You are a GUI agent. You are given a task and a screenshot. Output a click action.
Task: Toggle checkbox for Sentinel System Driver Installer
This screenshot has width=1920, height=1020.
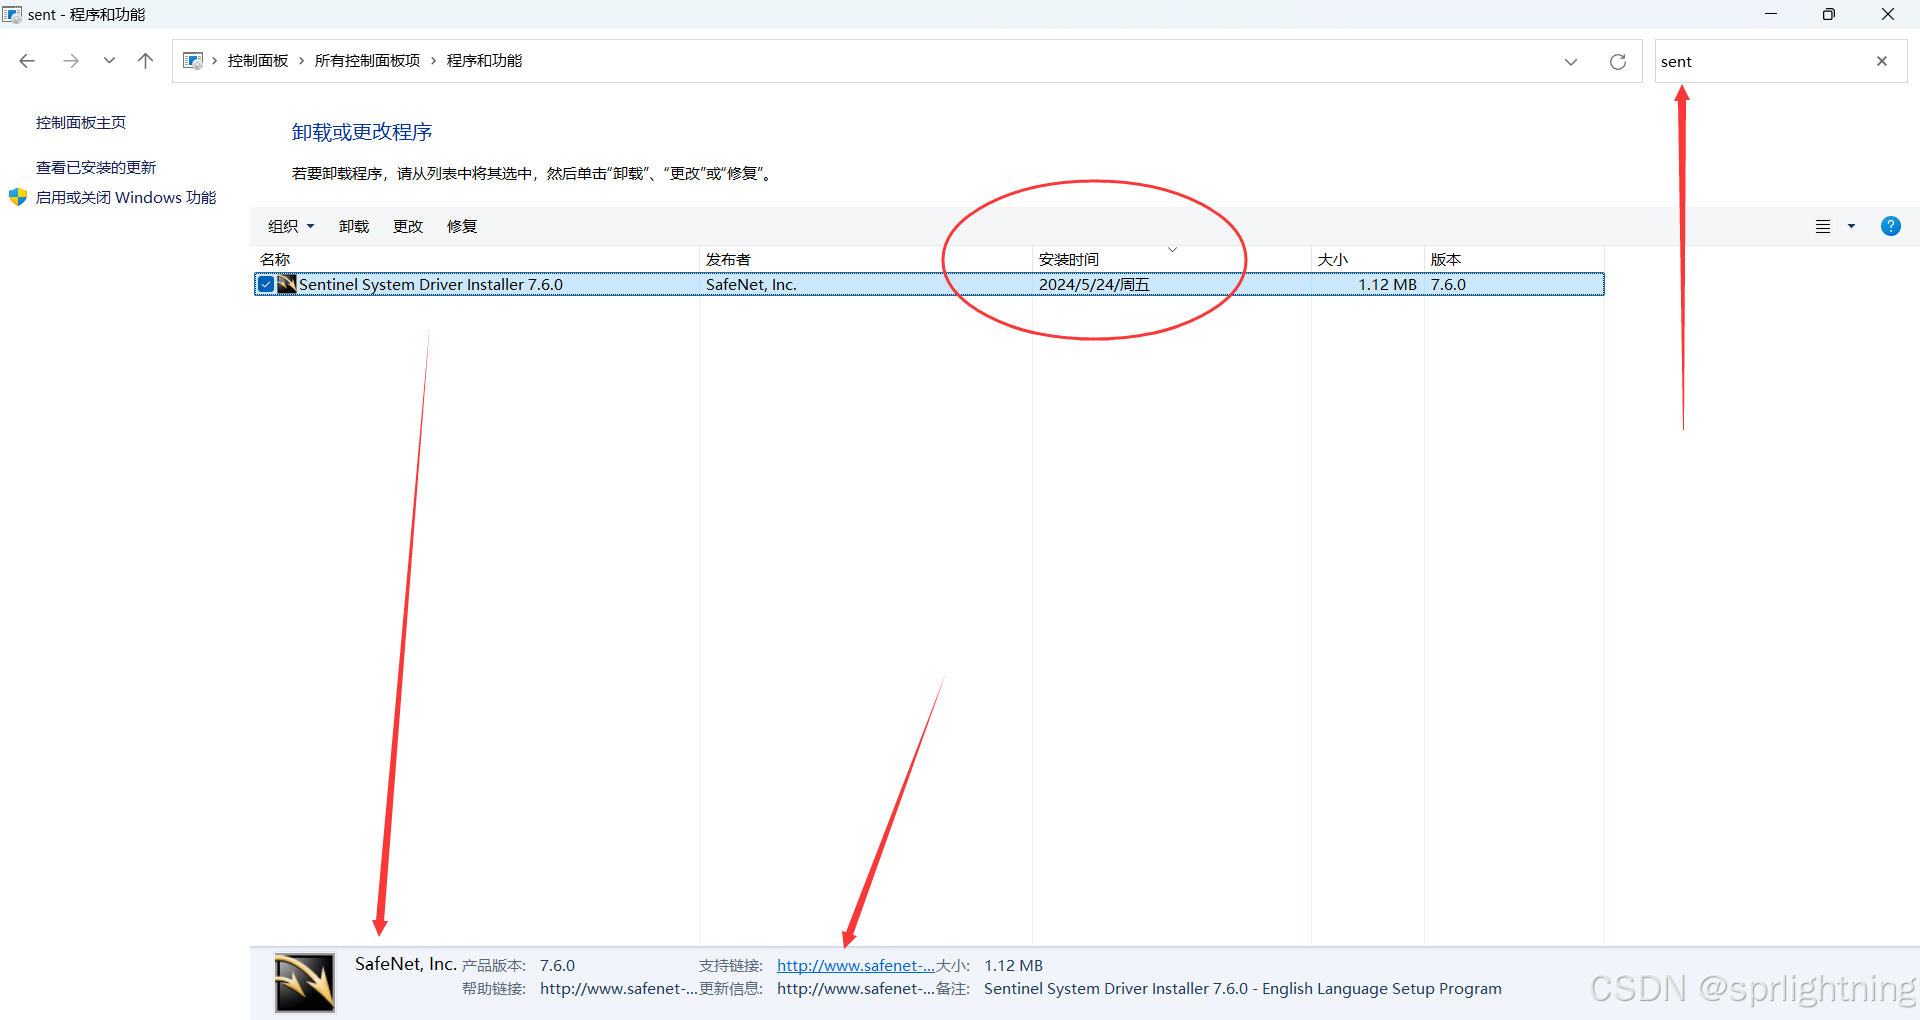(x=266, y=285)
